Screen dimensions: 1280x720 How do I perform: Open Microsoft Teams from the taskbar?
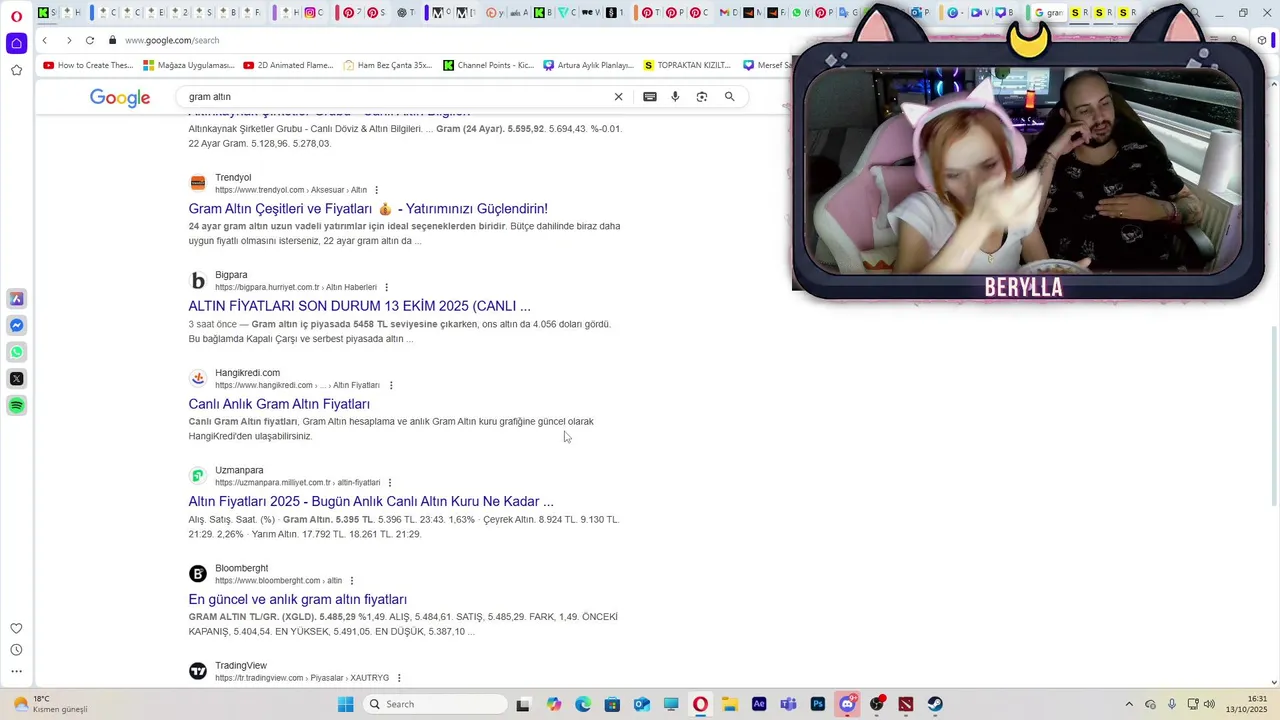(x=788, y=704)
